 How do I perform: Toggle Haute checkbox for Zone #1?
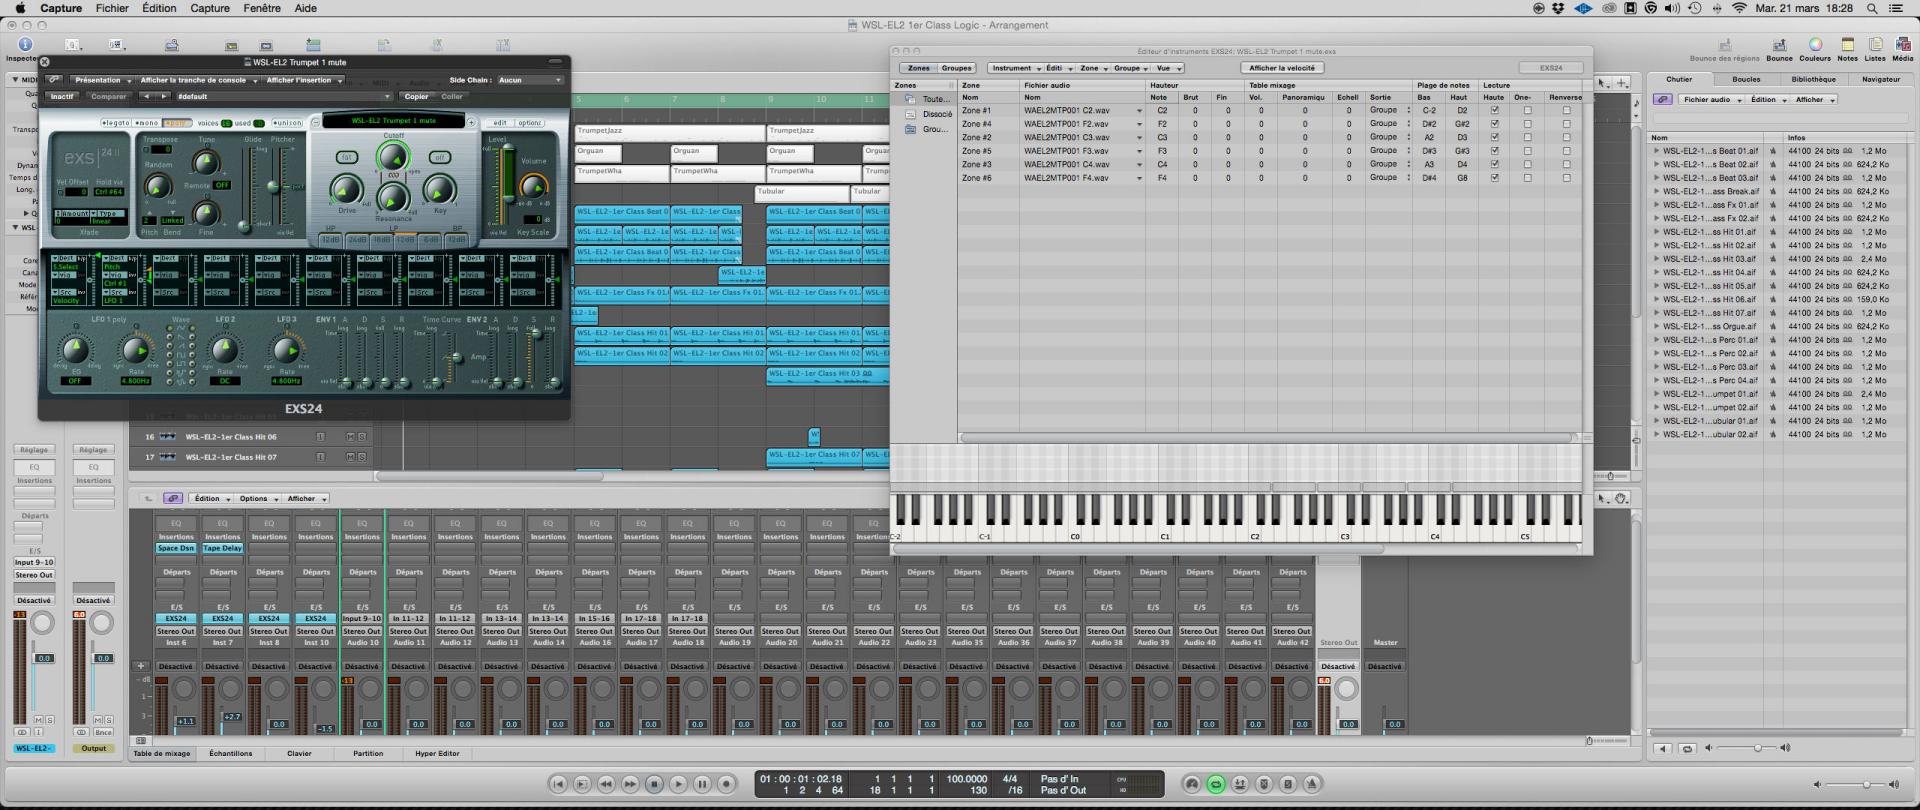tap(1495, 110)
